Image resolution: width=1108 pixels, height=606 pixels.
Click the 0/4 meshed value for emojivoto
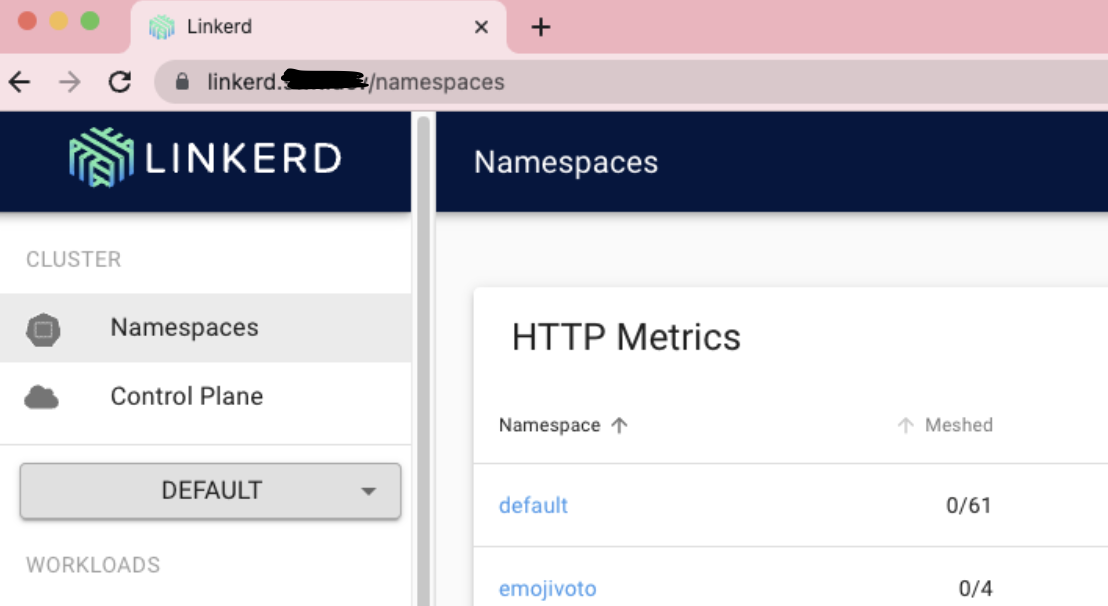[976, 588]
